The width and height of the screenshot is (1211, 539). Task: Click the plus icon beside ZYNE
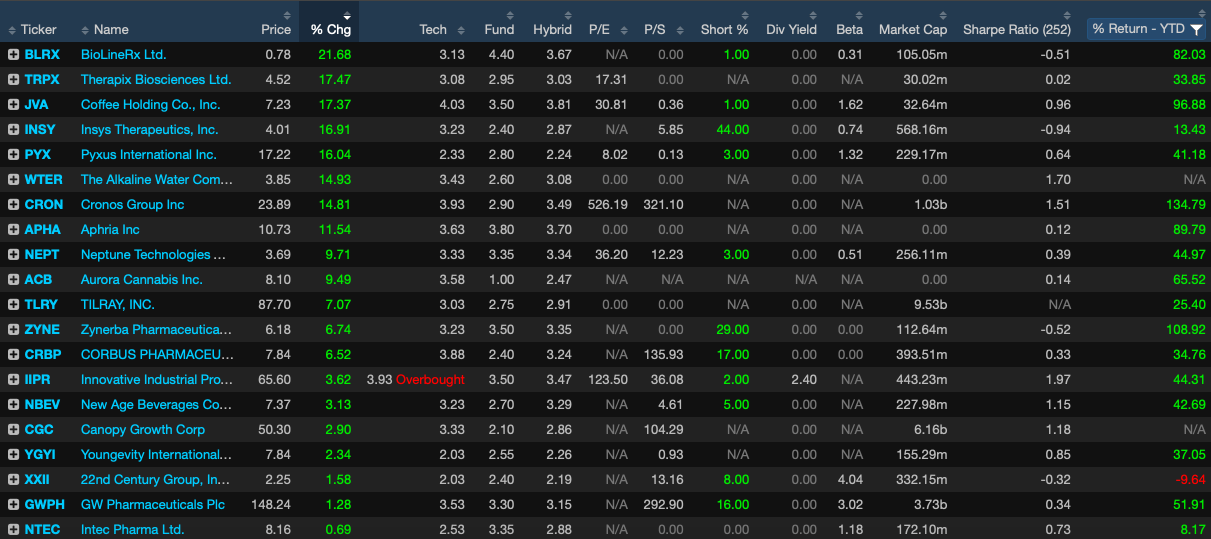coord(13,329)
